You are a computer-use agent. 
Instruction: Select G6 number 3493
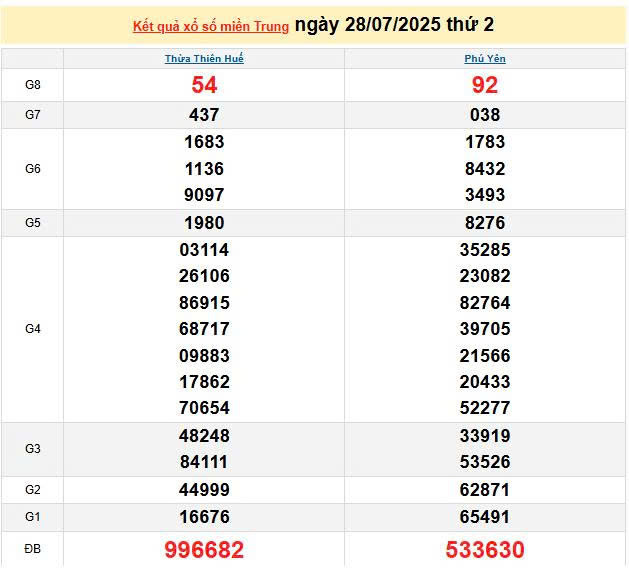(x=485, y=195)
